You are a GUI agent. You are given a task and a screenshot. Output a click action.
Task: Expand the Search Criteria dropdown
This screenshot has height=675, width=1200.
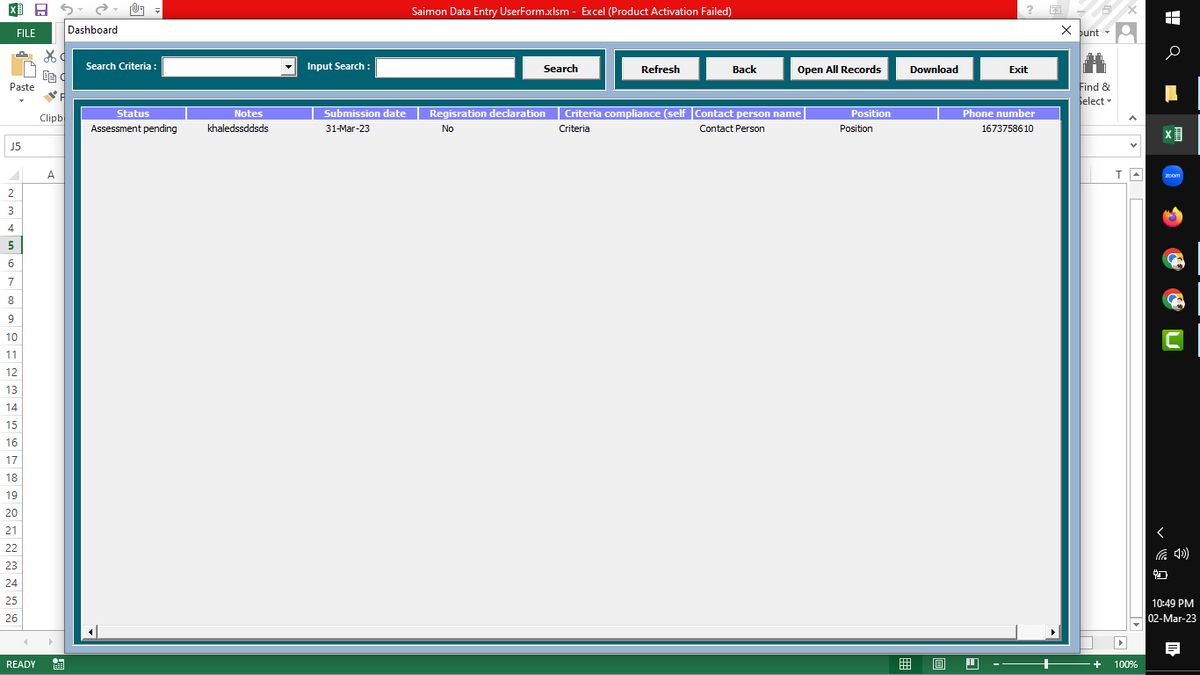(289, 67)
